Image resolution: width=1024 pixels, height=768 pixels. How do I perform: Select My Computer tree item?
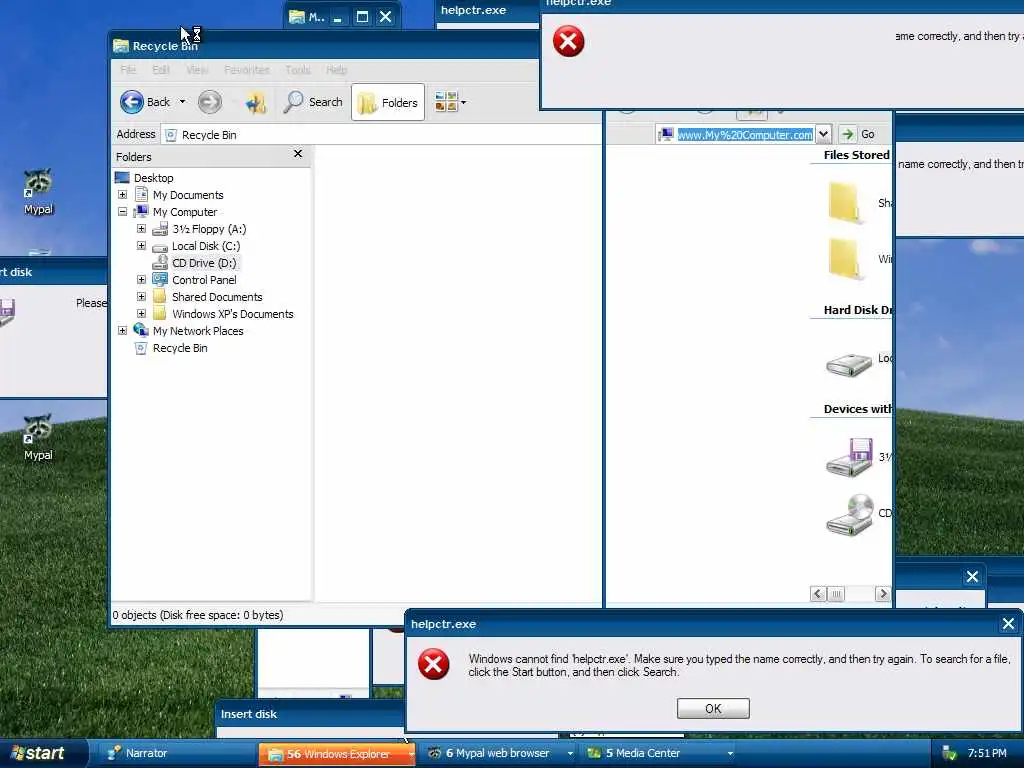(185, 212)
